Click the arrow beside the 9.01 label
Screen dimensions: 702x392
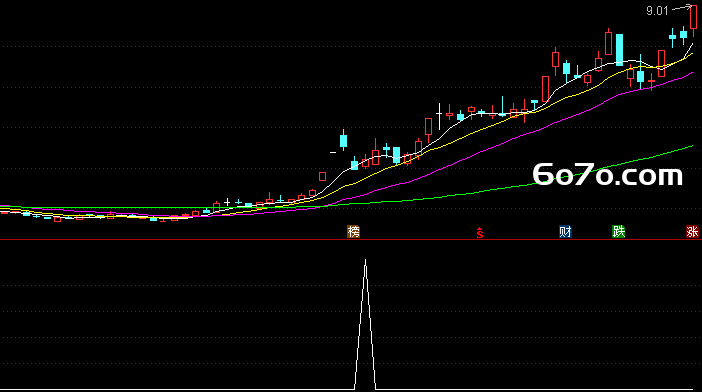[681, 8]
